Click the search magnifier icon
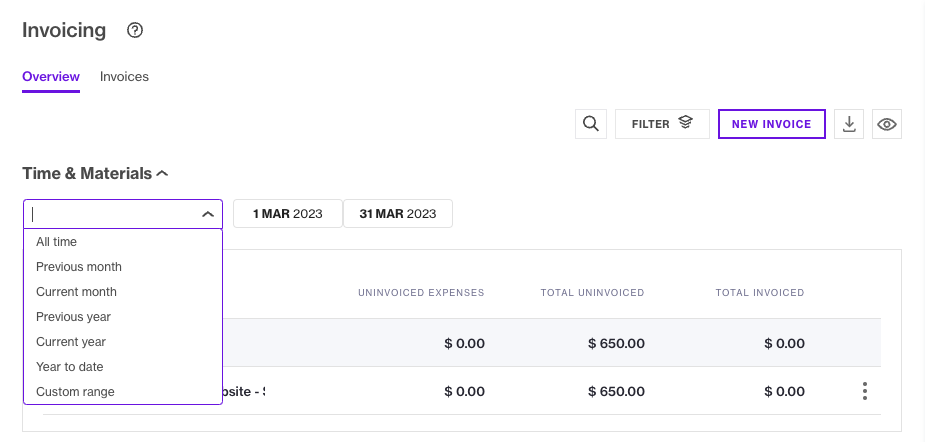 coord(591,124)
